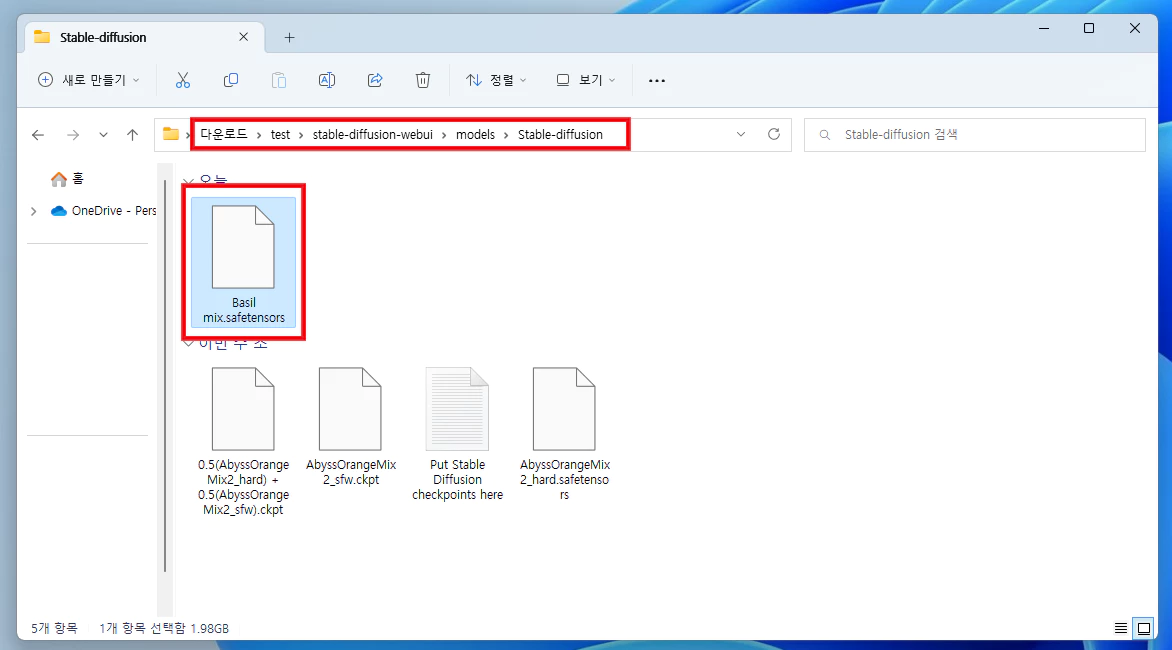Click the folder icon in address bar
Viewport: 1172px width, 650px height.
click(170, 134)
